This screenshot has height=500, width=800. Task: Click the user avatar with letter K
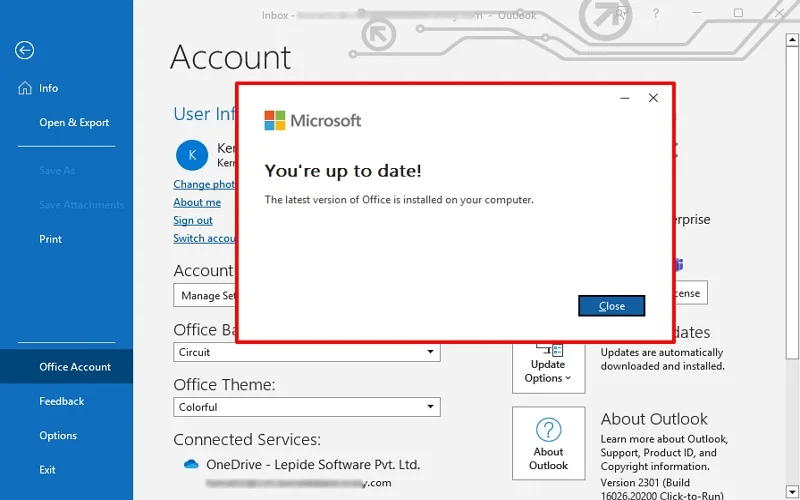point(192,155)
